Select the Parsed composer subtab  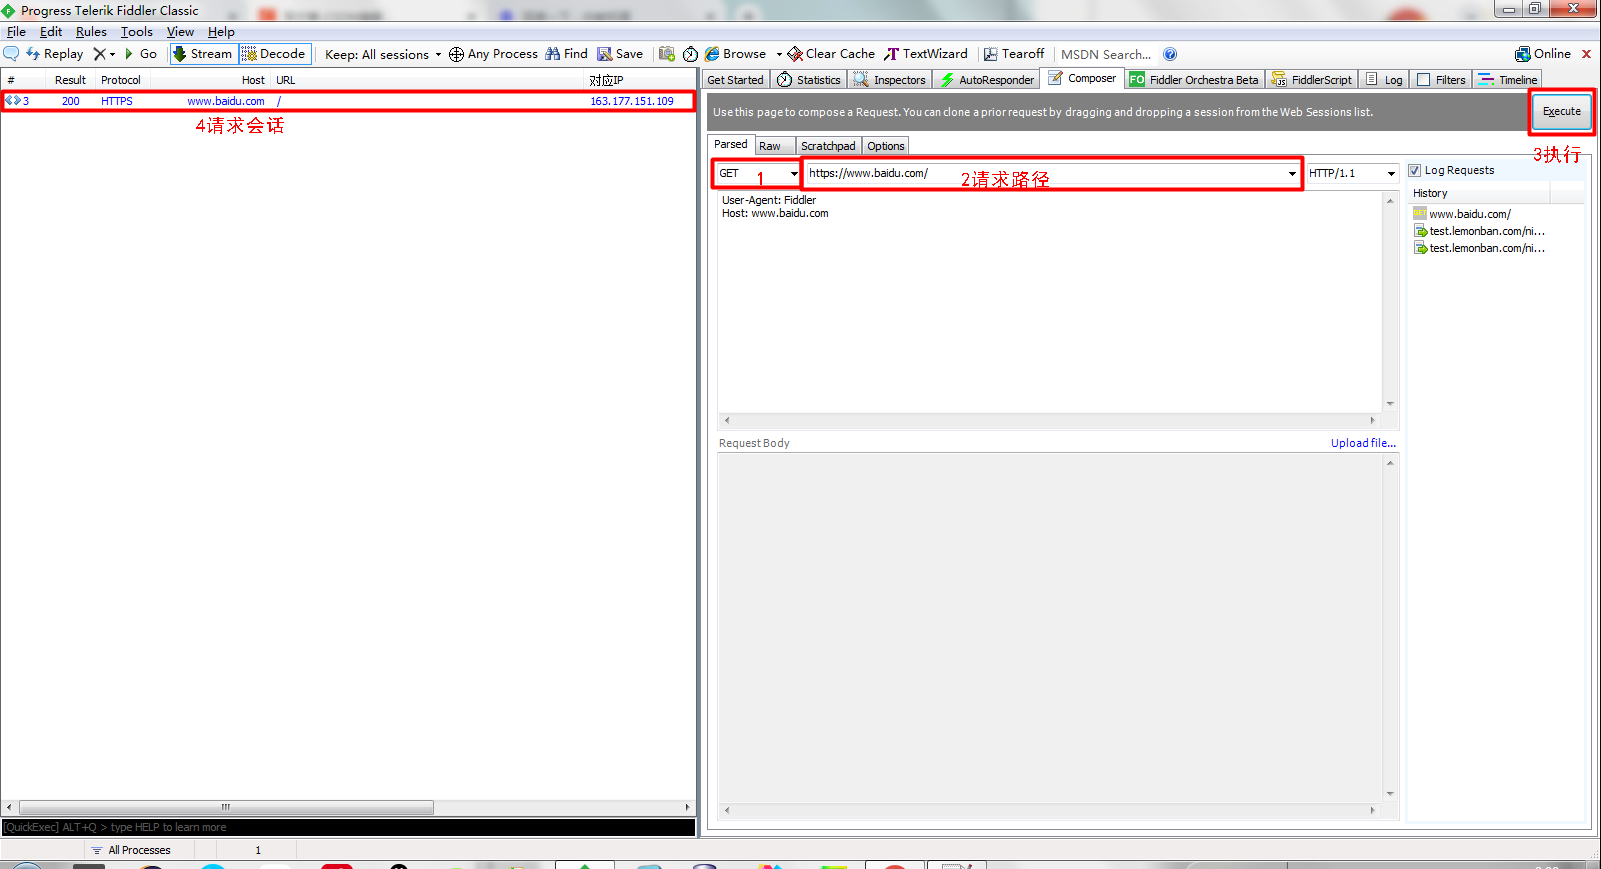pos(730,145)
